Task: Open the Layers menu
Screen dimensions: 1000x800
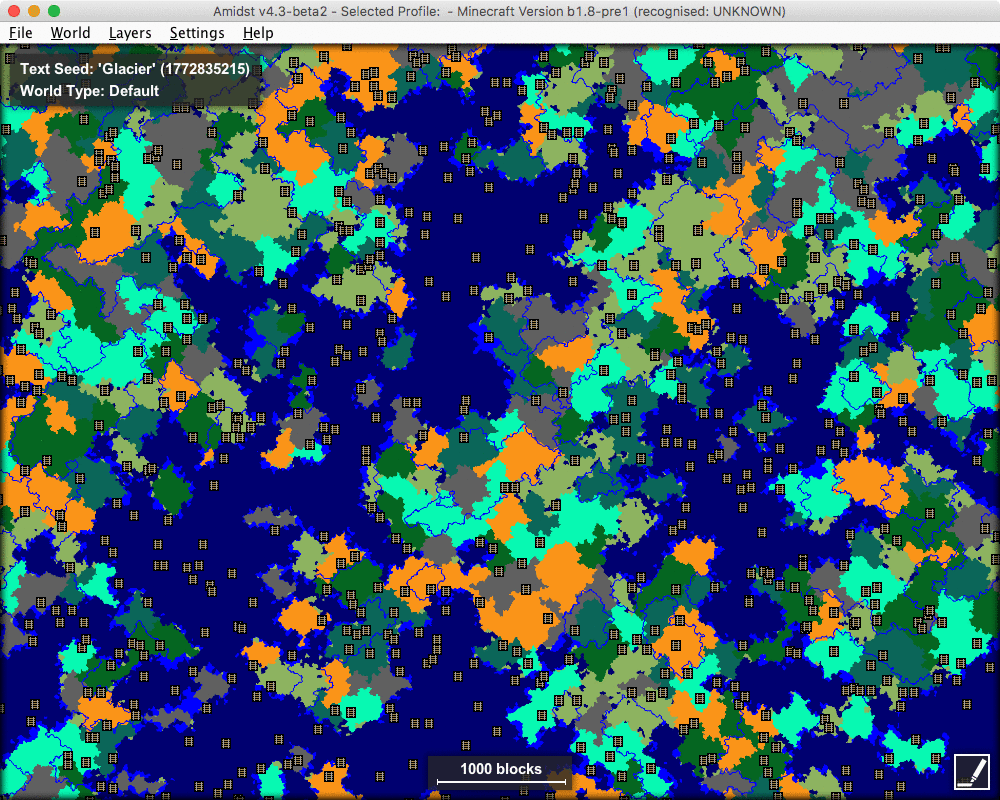Action: pos(130,33)
